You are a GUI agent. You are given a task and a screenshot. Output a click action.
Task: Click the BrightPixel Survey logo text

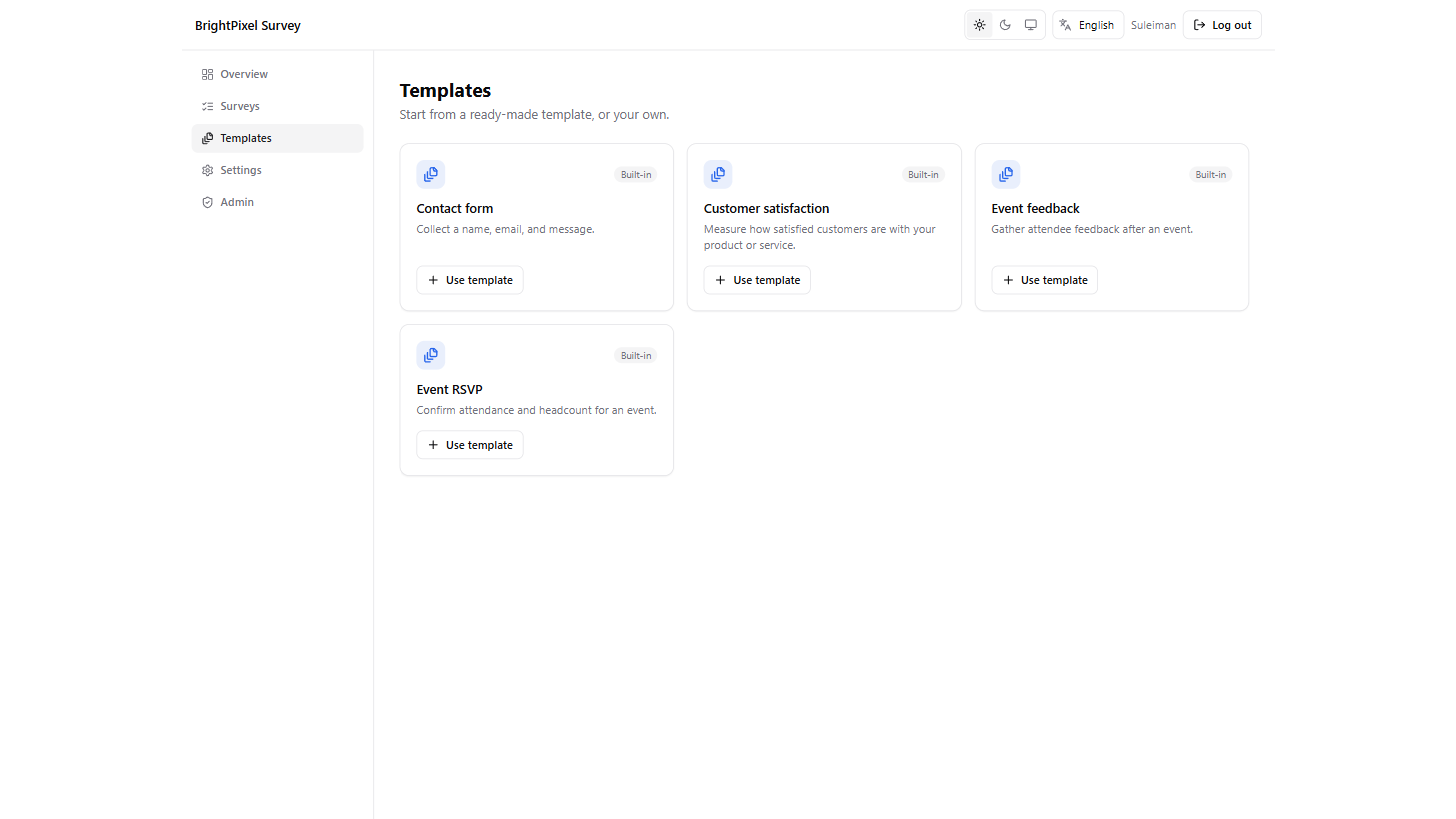click(x=248, y=25)
